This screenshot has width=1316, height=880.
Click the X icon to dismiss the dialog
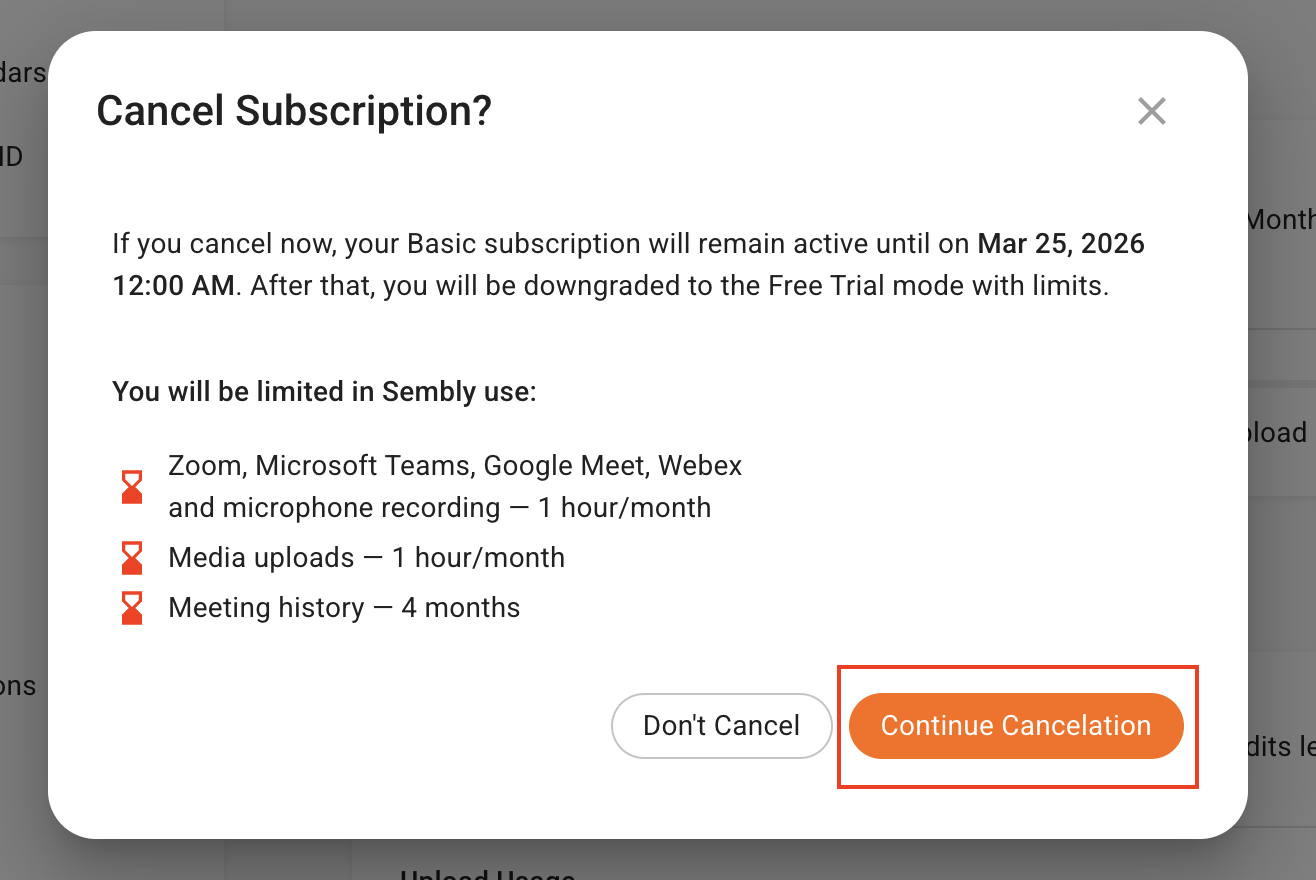click(x=1151, y=111)
